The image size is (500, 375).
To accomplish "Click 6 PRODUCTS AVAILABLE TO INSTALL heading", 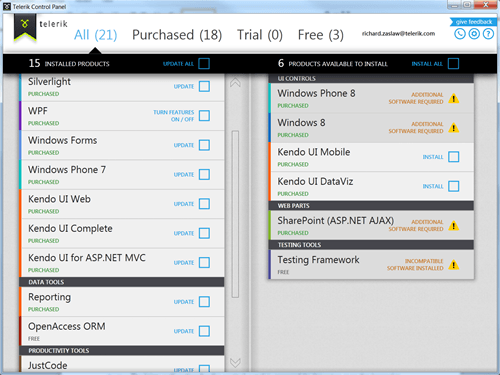I will click(333, 63).
